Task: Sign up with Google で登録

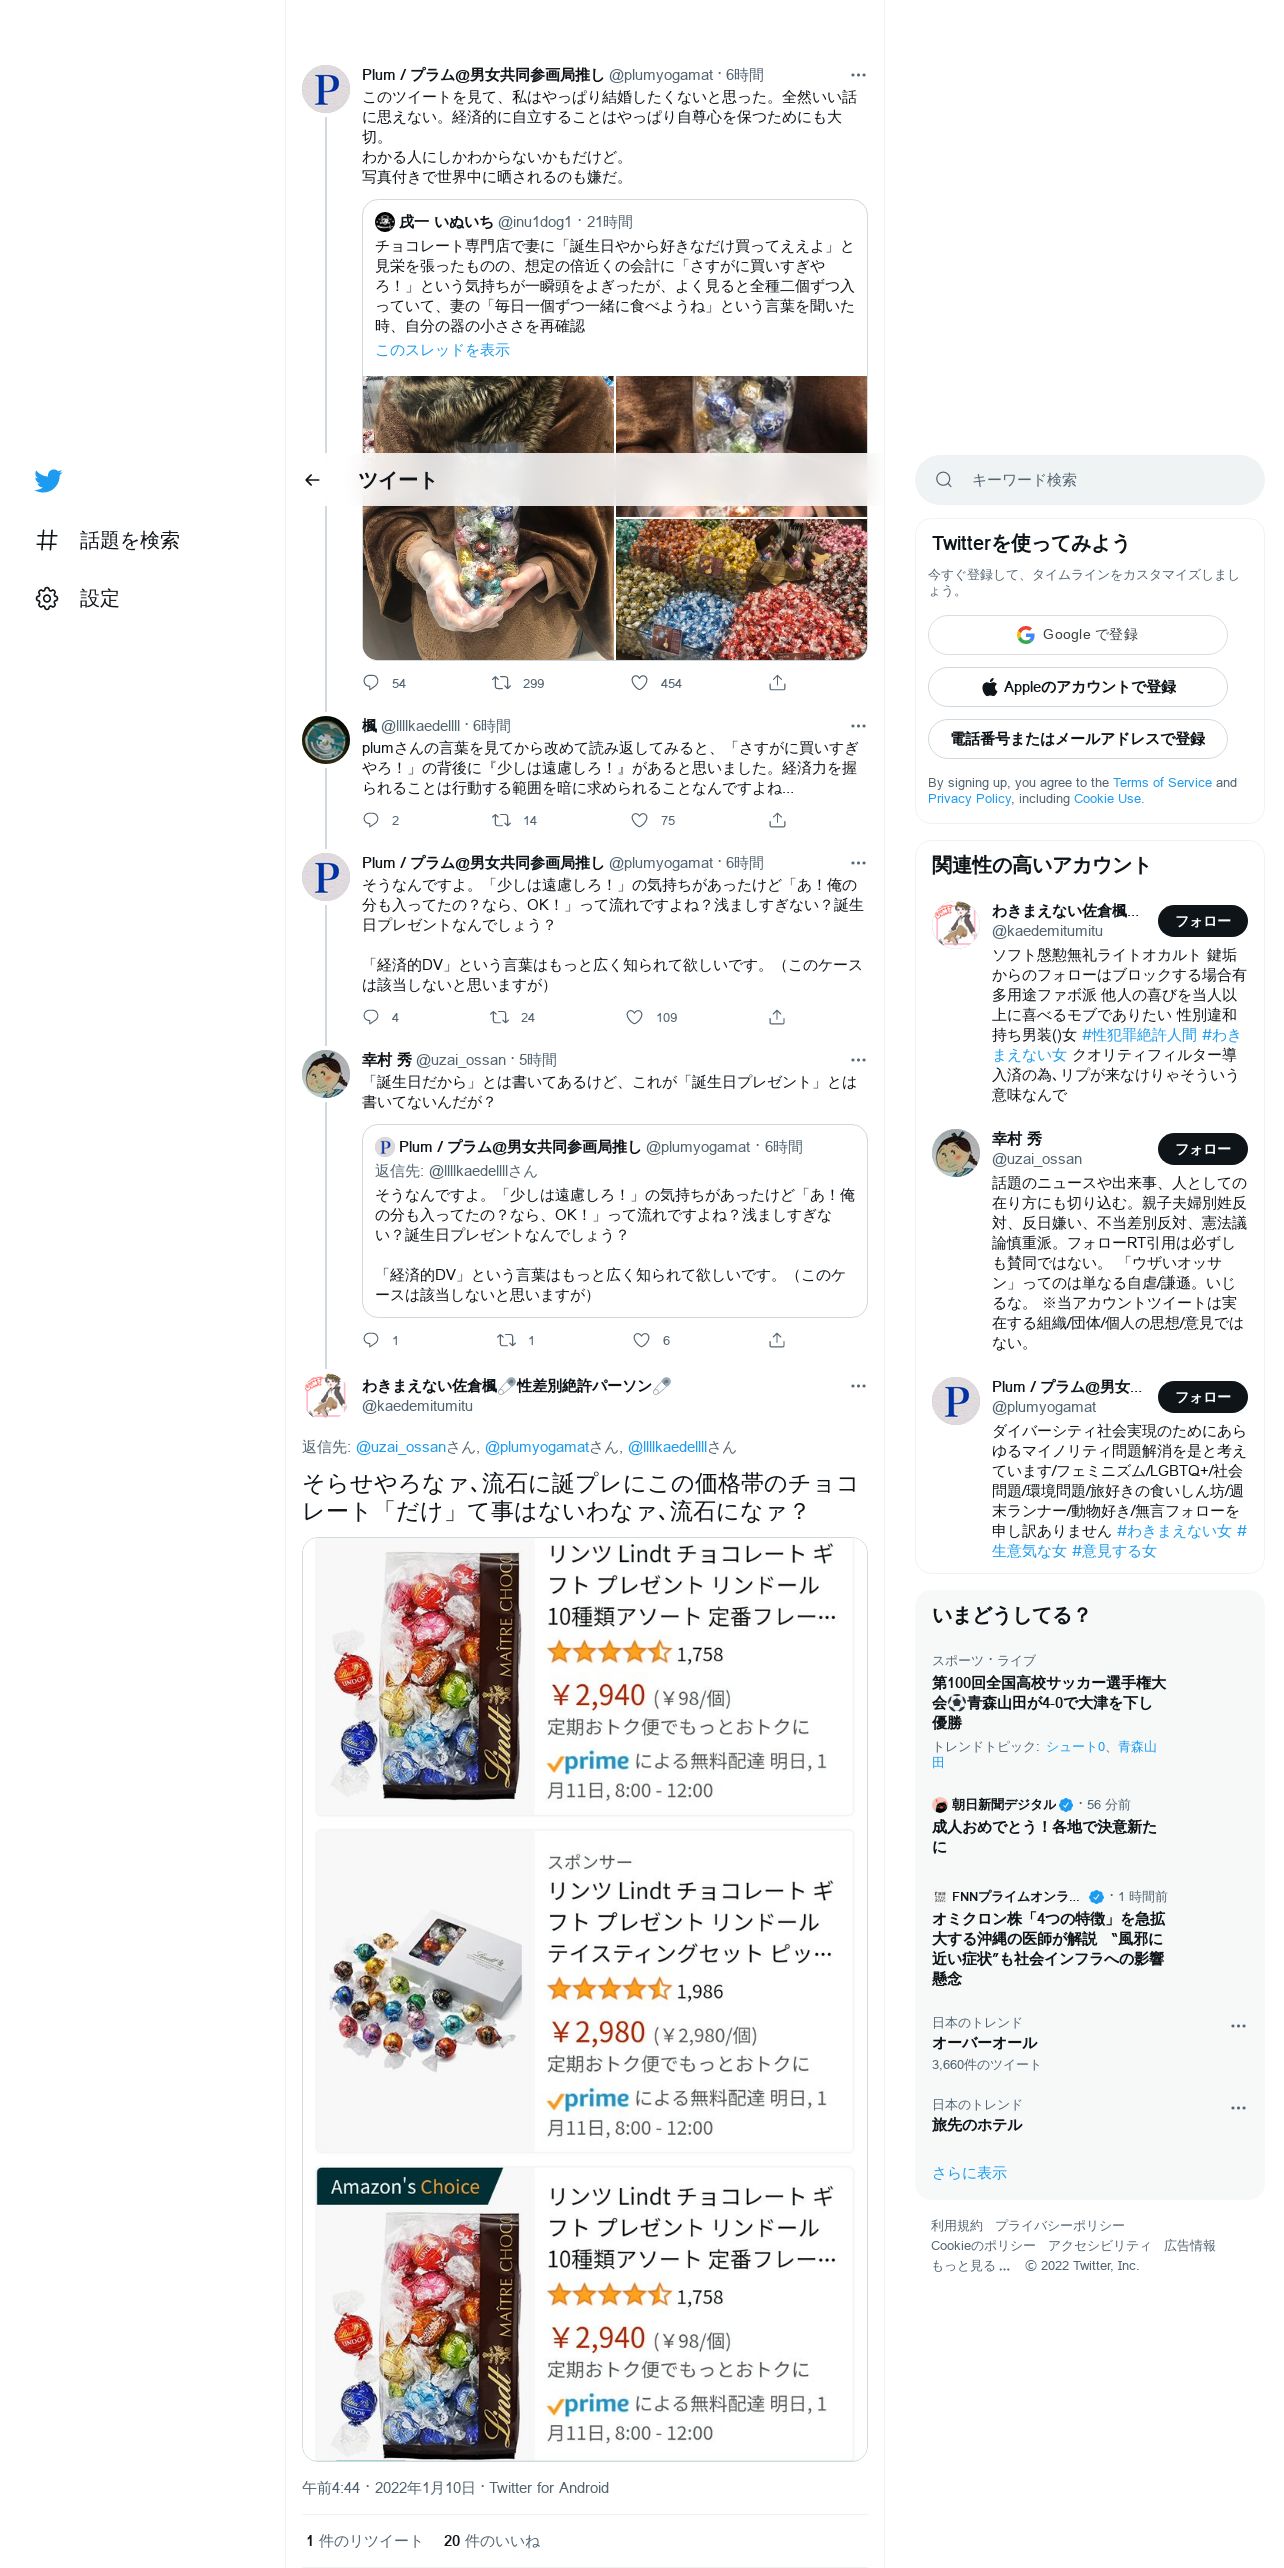Action: tap(1077, 635)
